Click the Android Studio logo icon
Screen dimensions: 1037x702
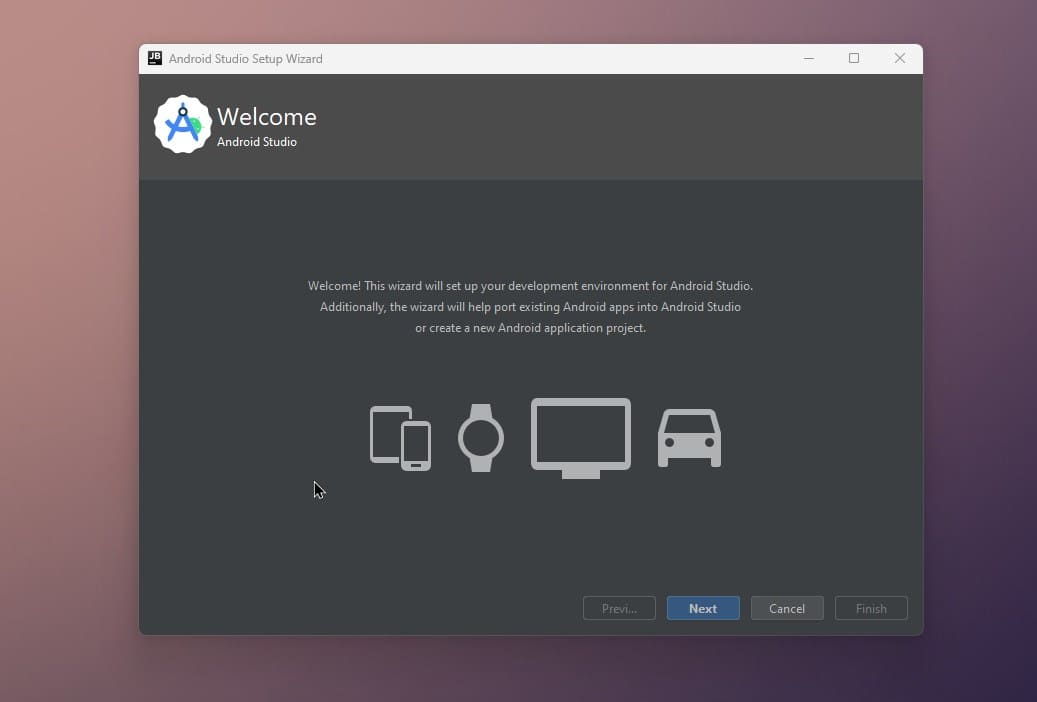(183, 124)
